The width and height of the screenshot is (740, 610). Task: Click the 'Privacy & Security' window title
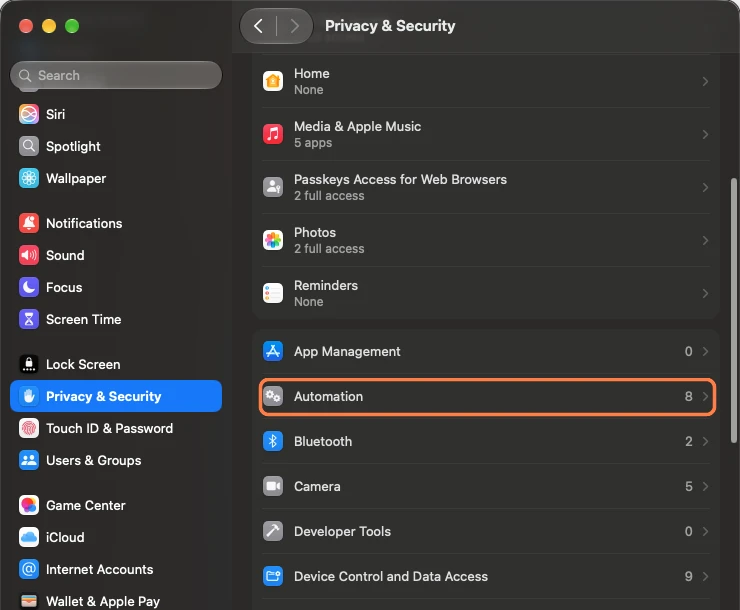(390, 26)
